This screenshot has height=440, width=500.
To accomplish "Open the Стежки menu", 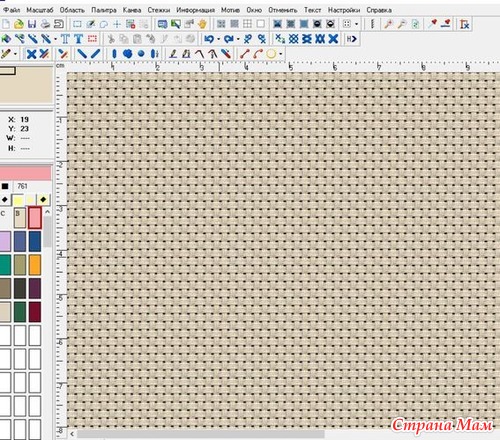I will 159,10.
